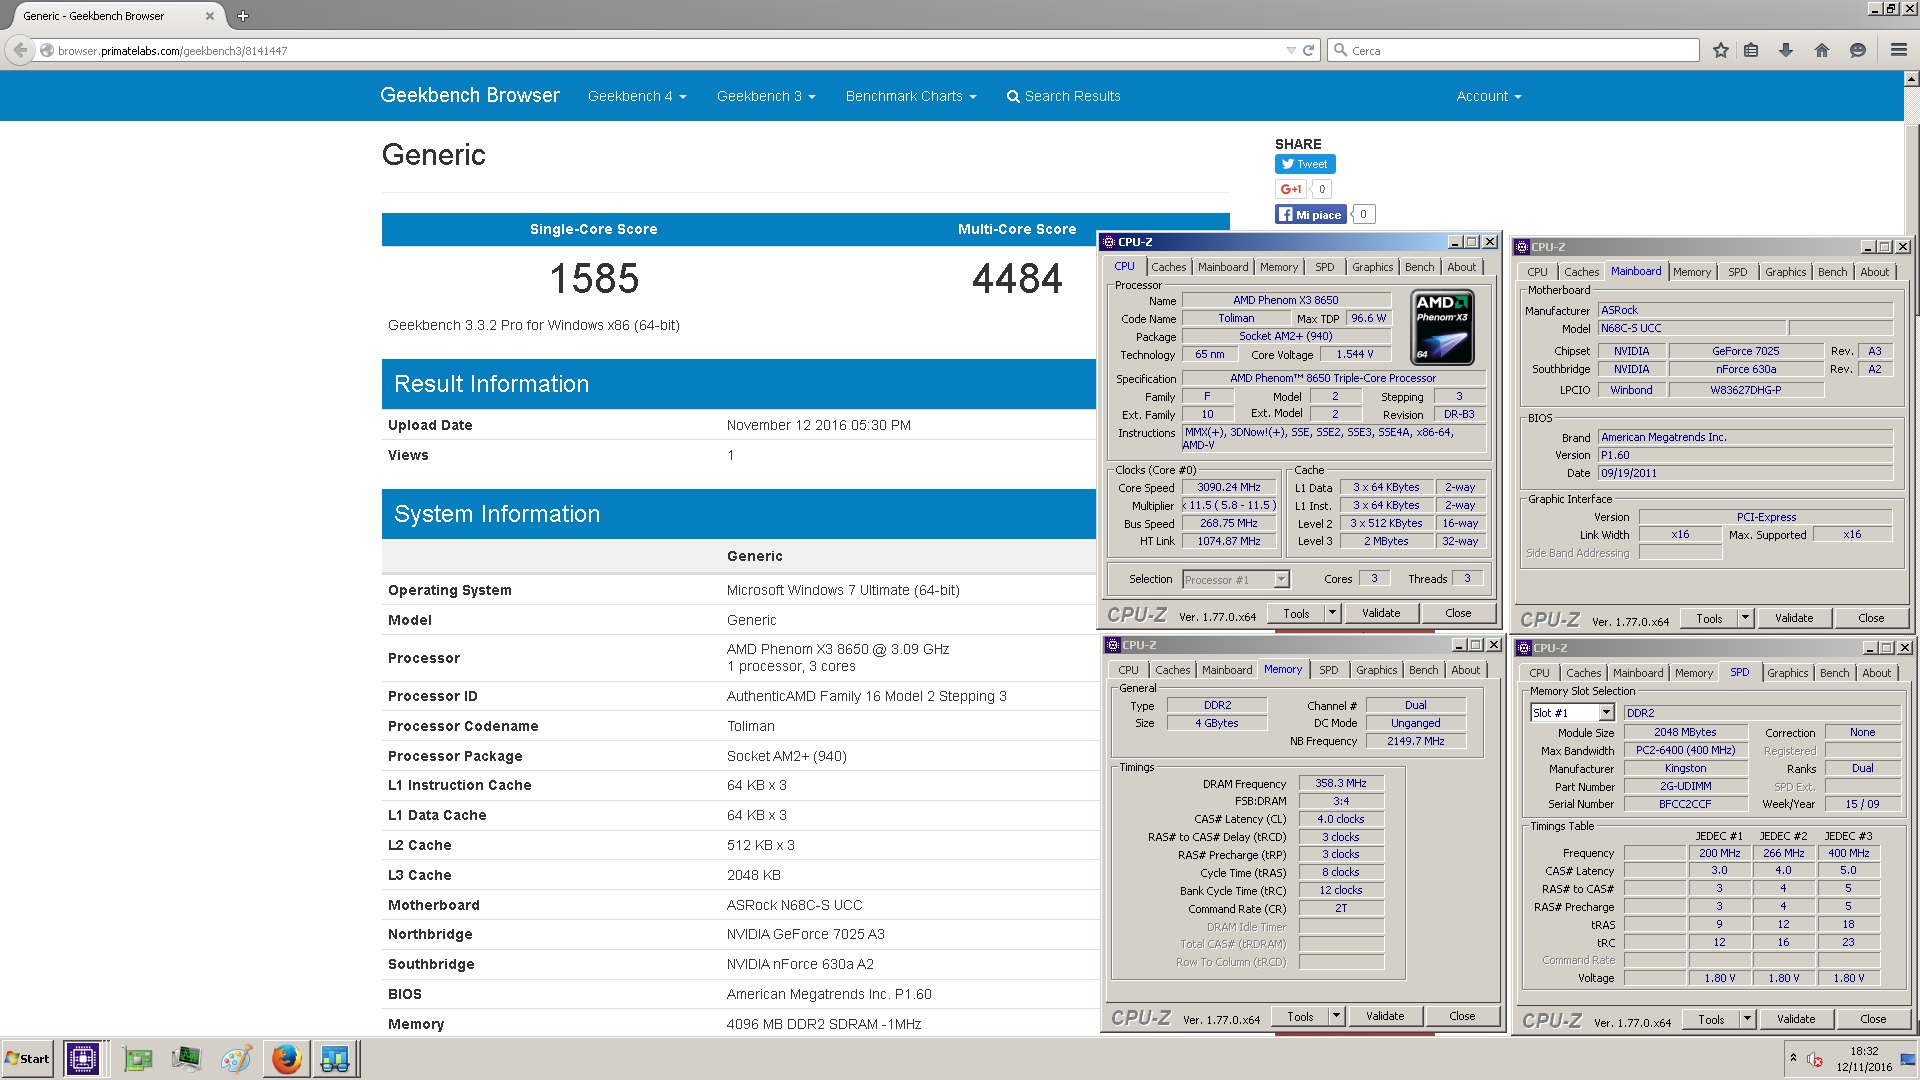
Task: Open the Windows Start menu
Action: tap(27, 1059)
